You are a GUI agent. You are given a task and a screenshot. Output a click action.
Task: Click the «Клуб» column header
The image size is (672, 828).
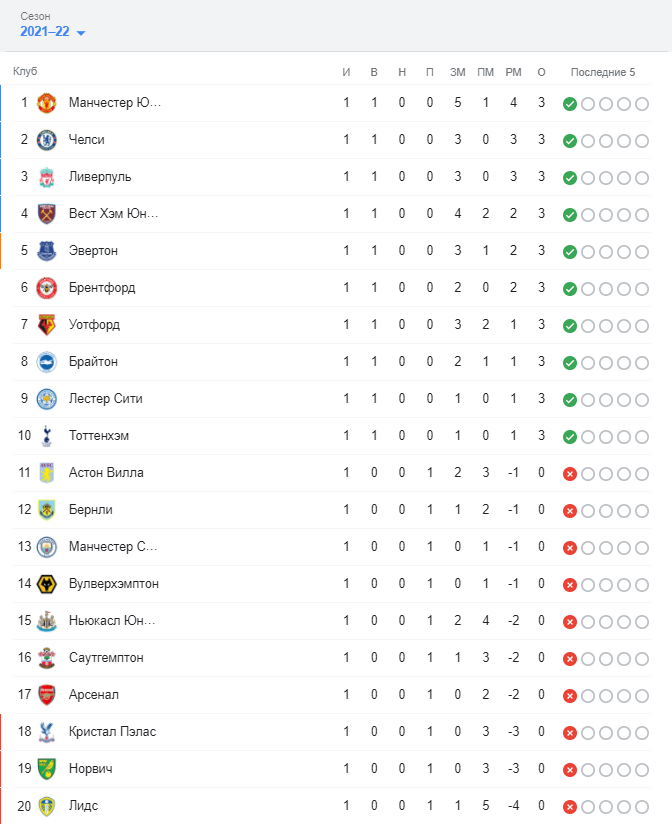click(25, 72)
